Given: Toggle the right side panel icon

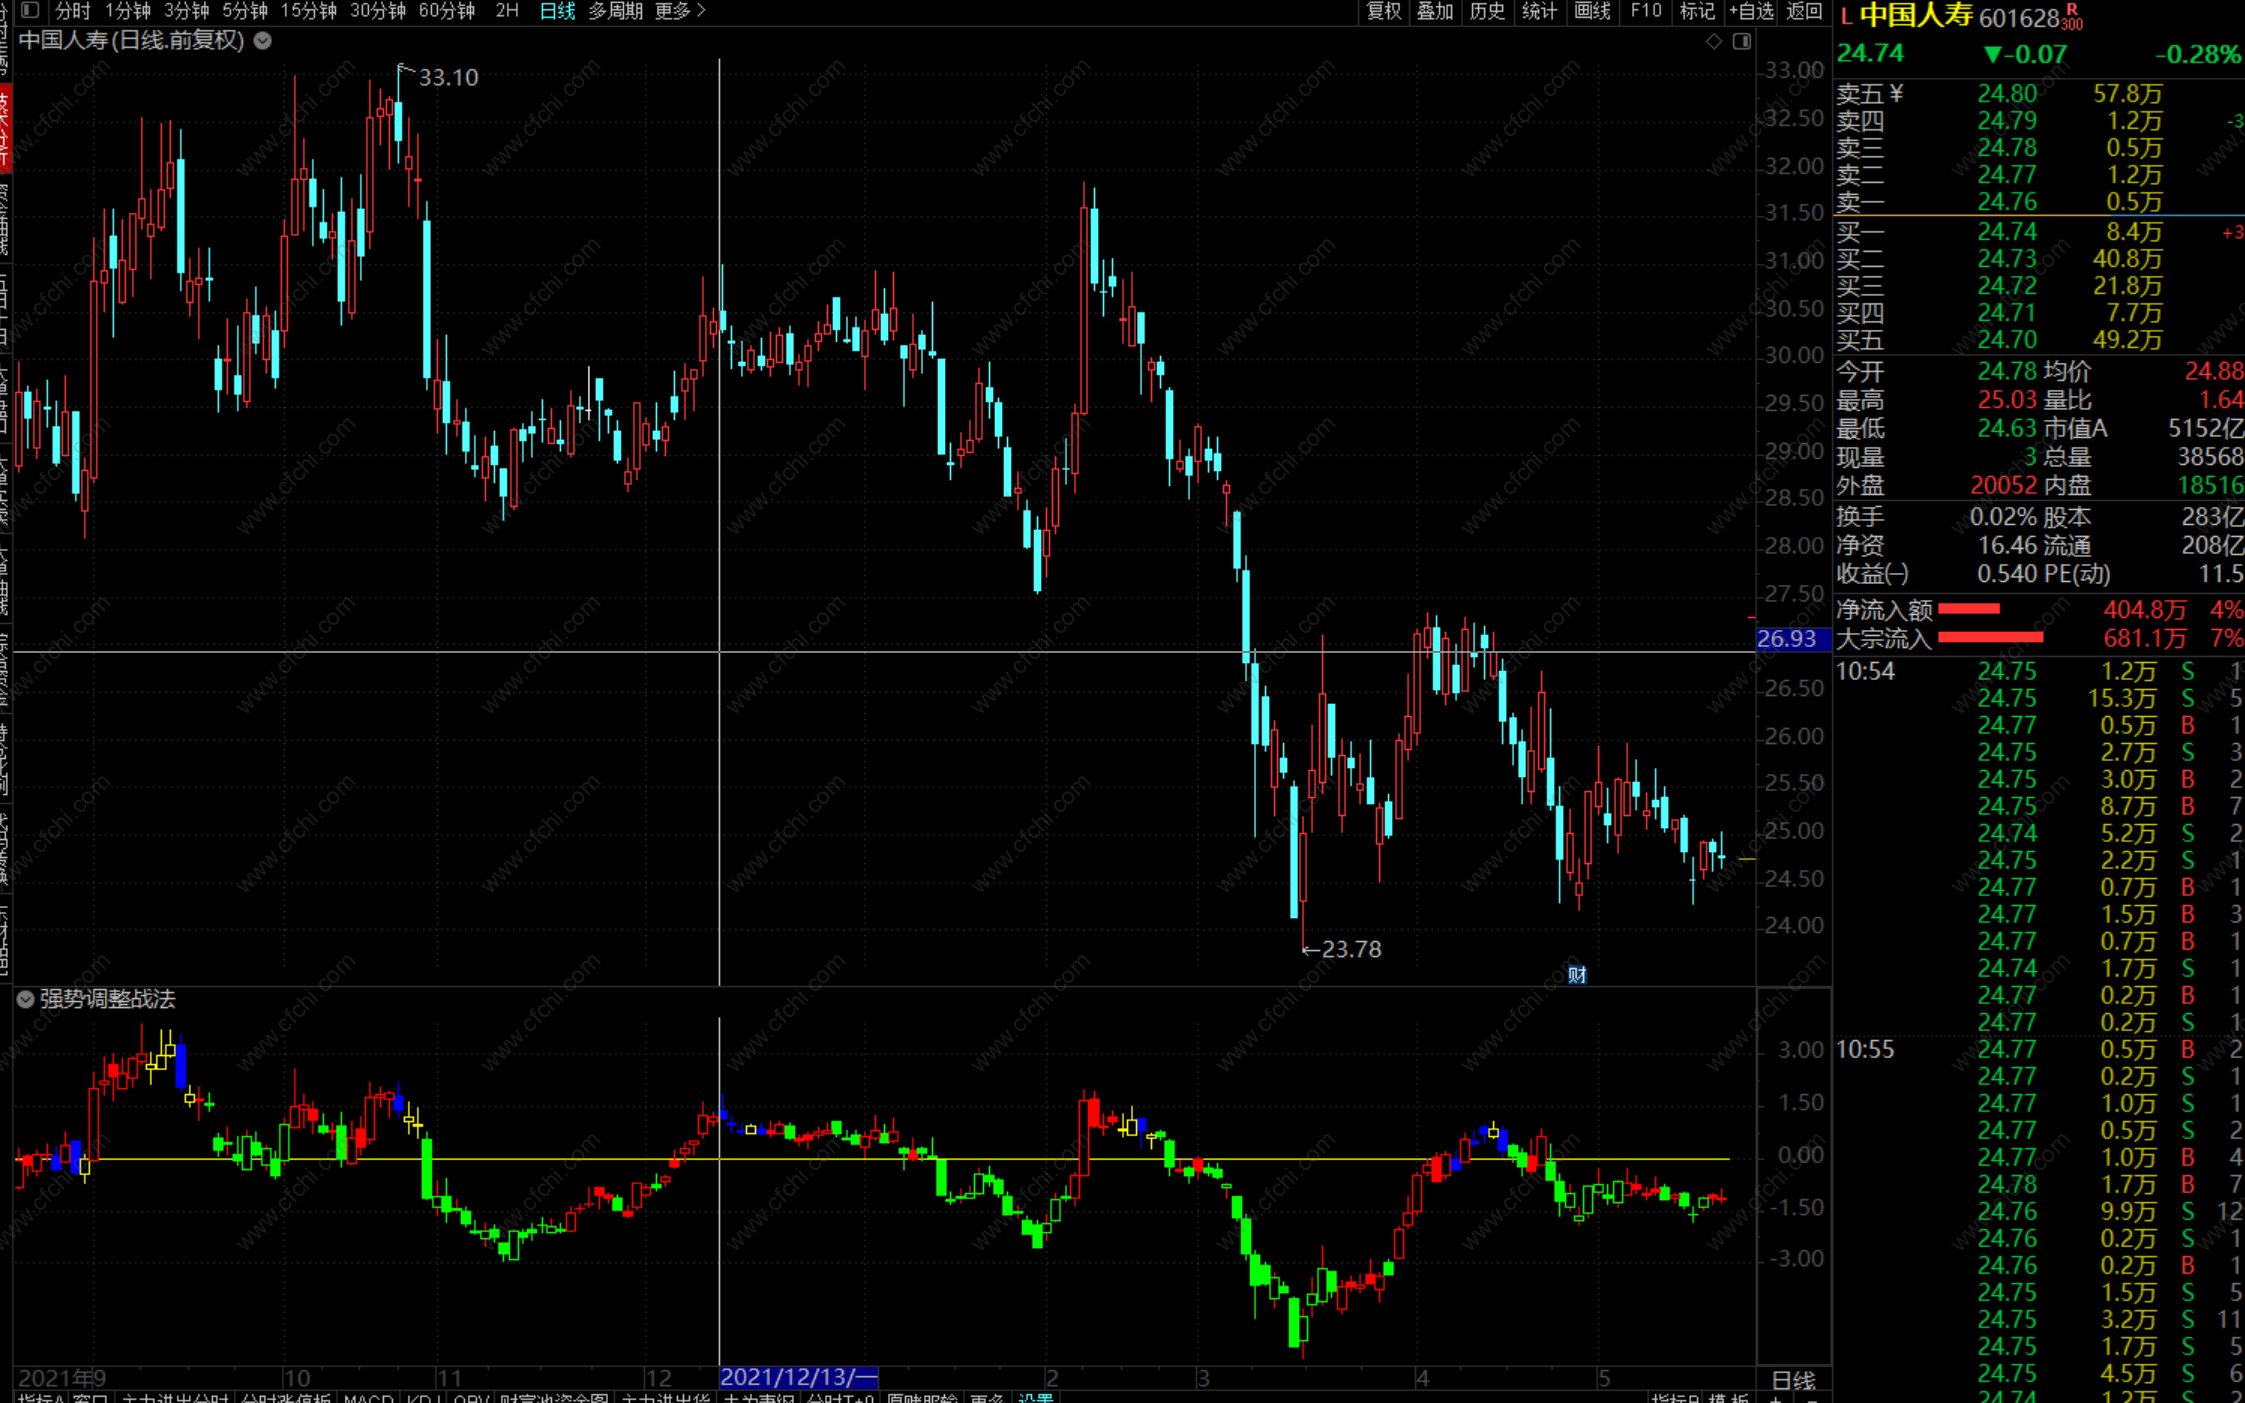Looking at the screenshot, I should click(x=1741, y=41).
